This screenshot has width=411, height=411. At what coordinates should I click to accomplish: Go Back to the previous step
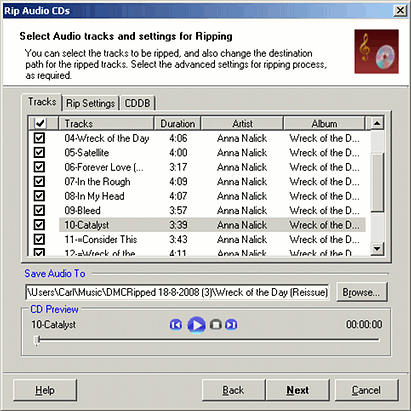[233, 390]
